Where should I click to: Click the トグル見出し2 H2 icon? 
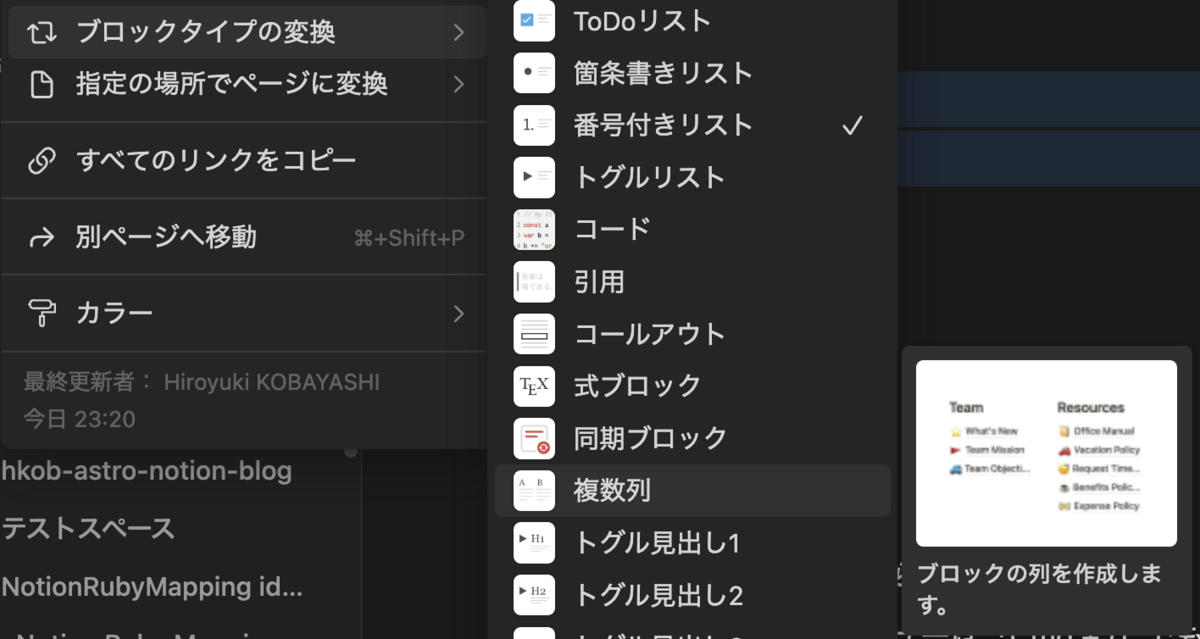(x=534, y=595)
